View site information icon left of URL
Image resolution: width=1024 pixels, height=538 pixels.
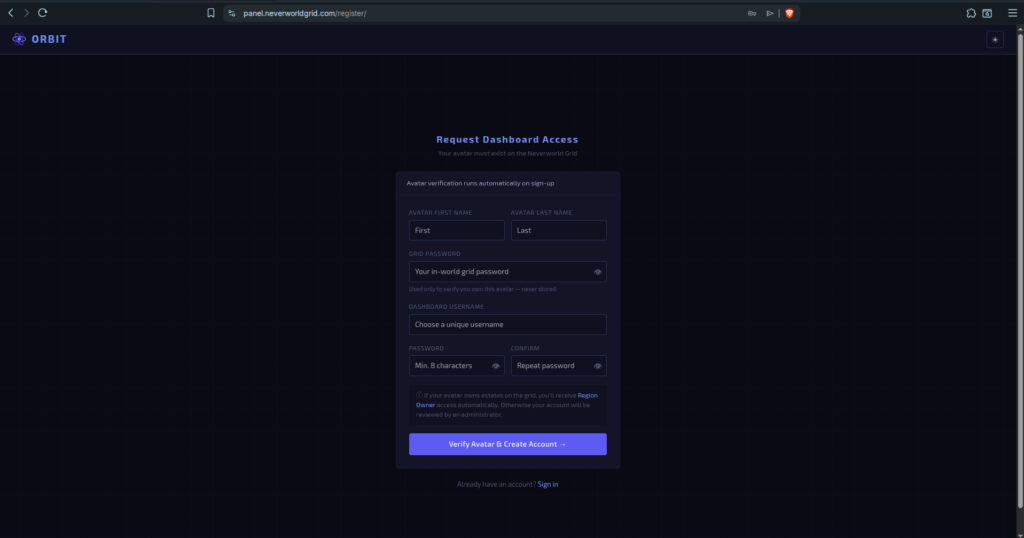tap(231, 13)
